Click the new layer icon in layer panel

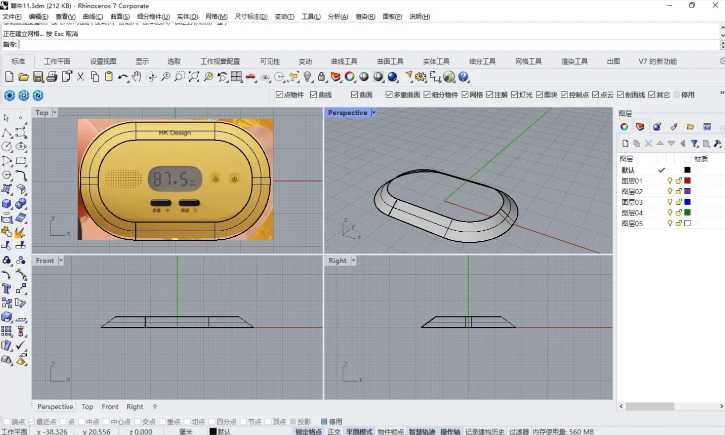tap(624, 143)
